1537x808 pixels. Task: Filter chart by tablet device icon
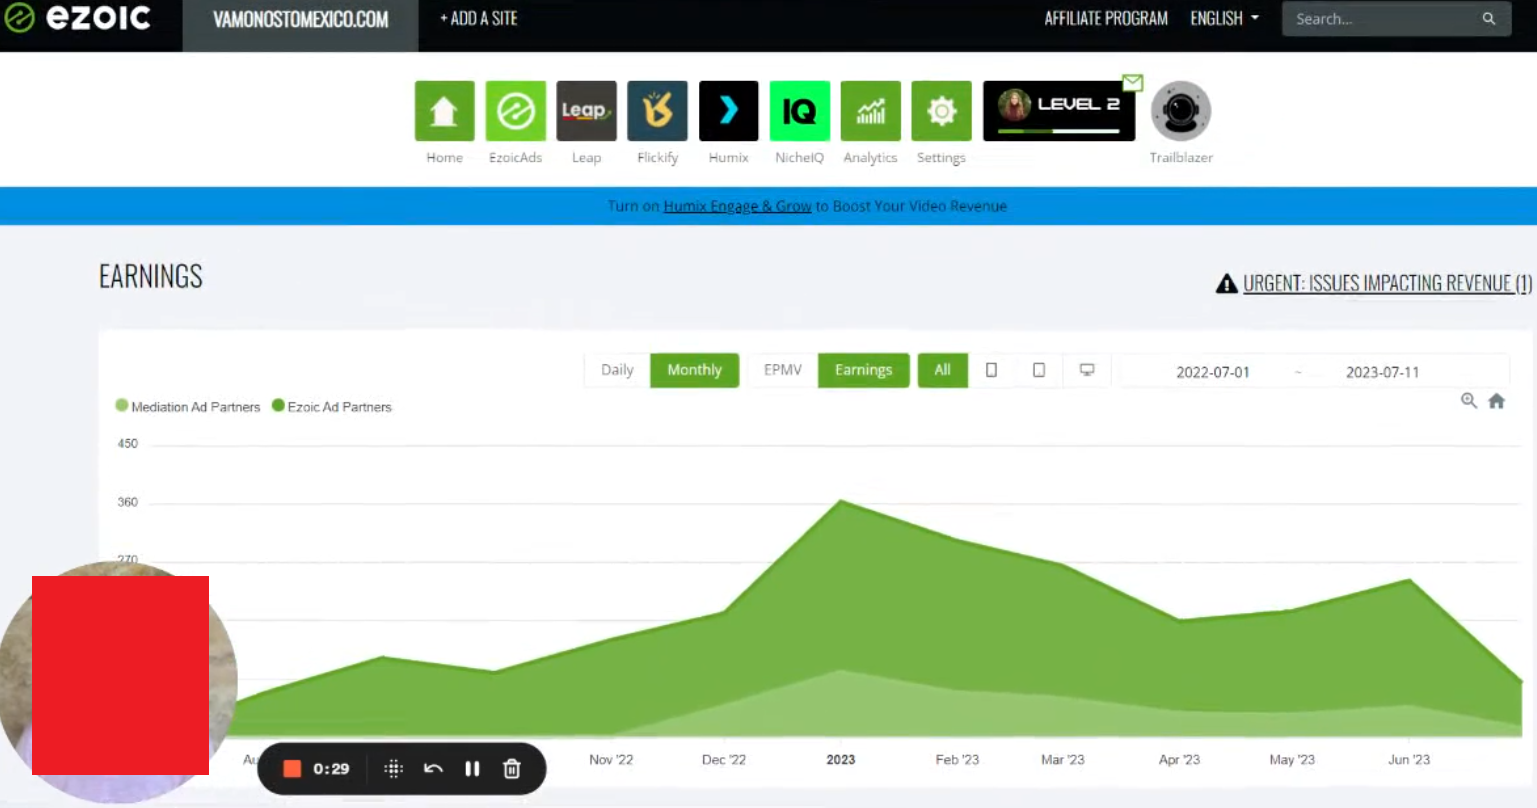point(1039,370)
